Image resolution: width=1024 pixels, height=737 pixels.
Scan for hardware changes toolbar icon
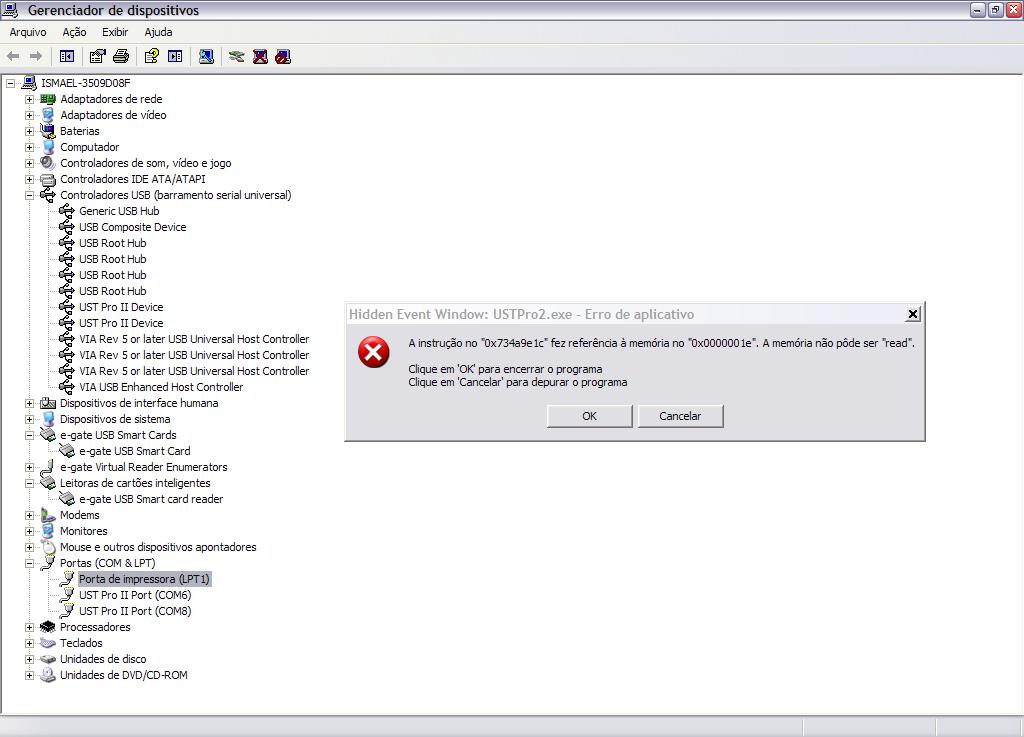tap(206, 57)
